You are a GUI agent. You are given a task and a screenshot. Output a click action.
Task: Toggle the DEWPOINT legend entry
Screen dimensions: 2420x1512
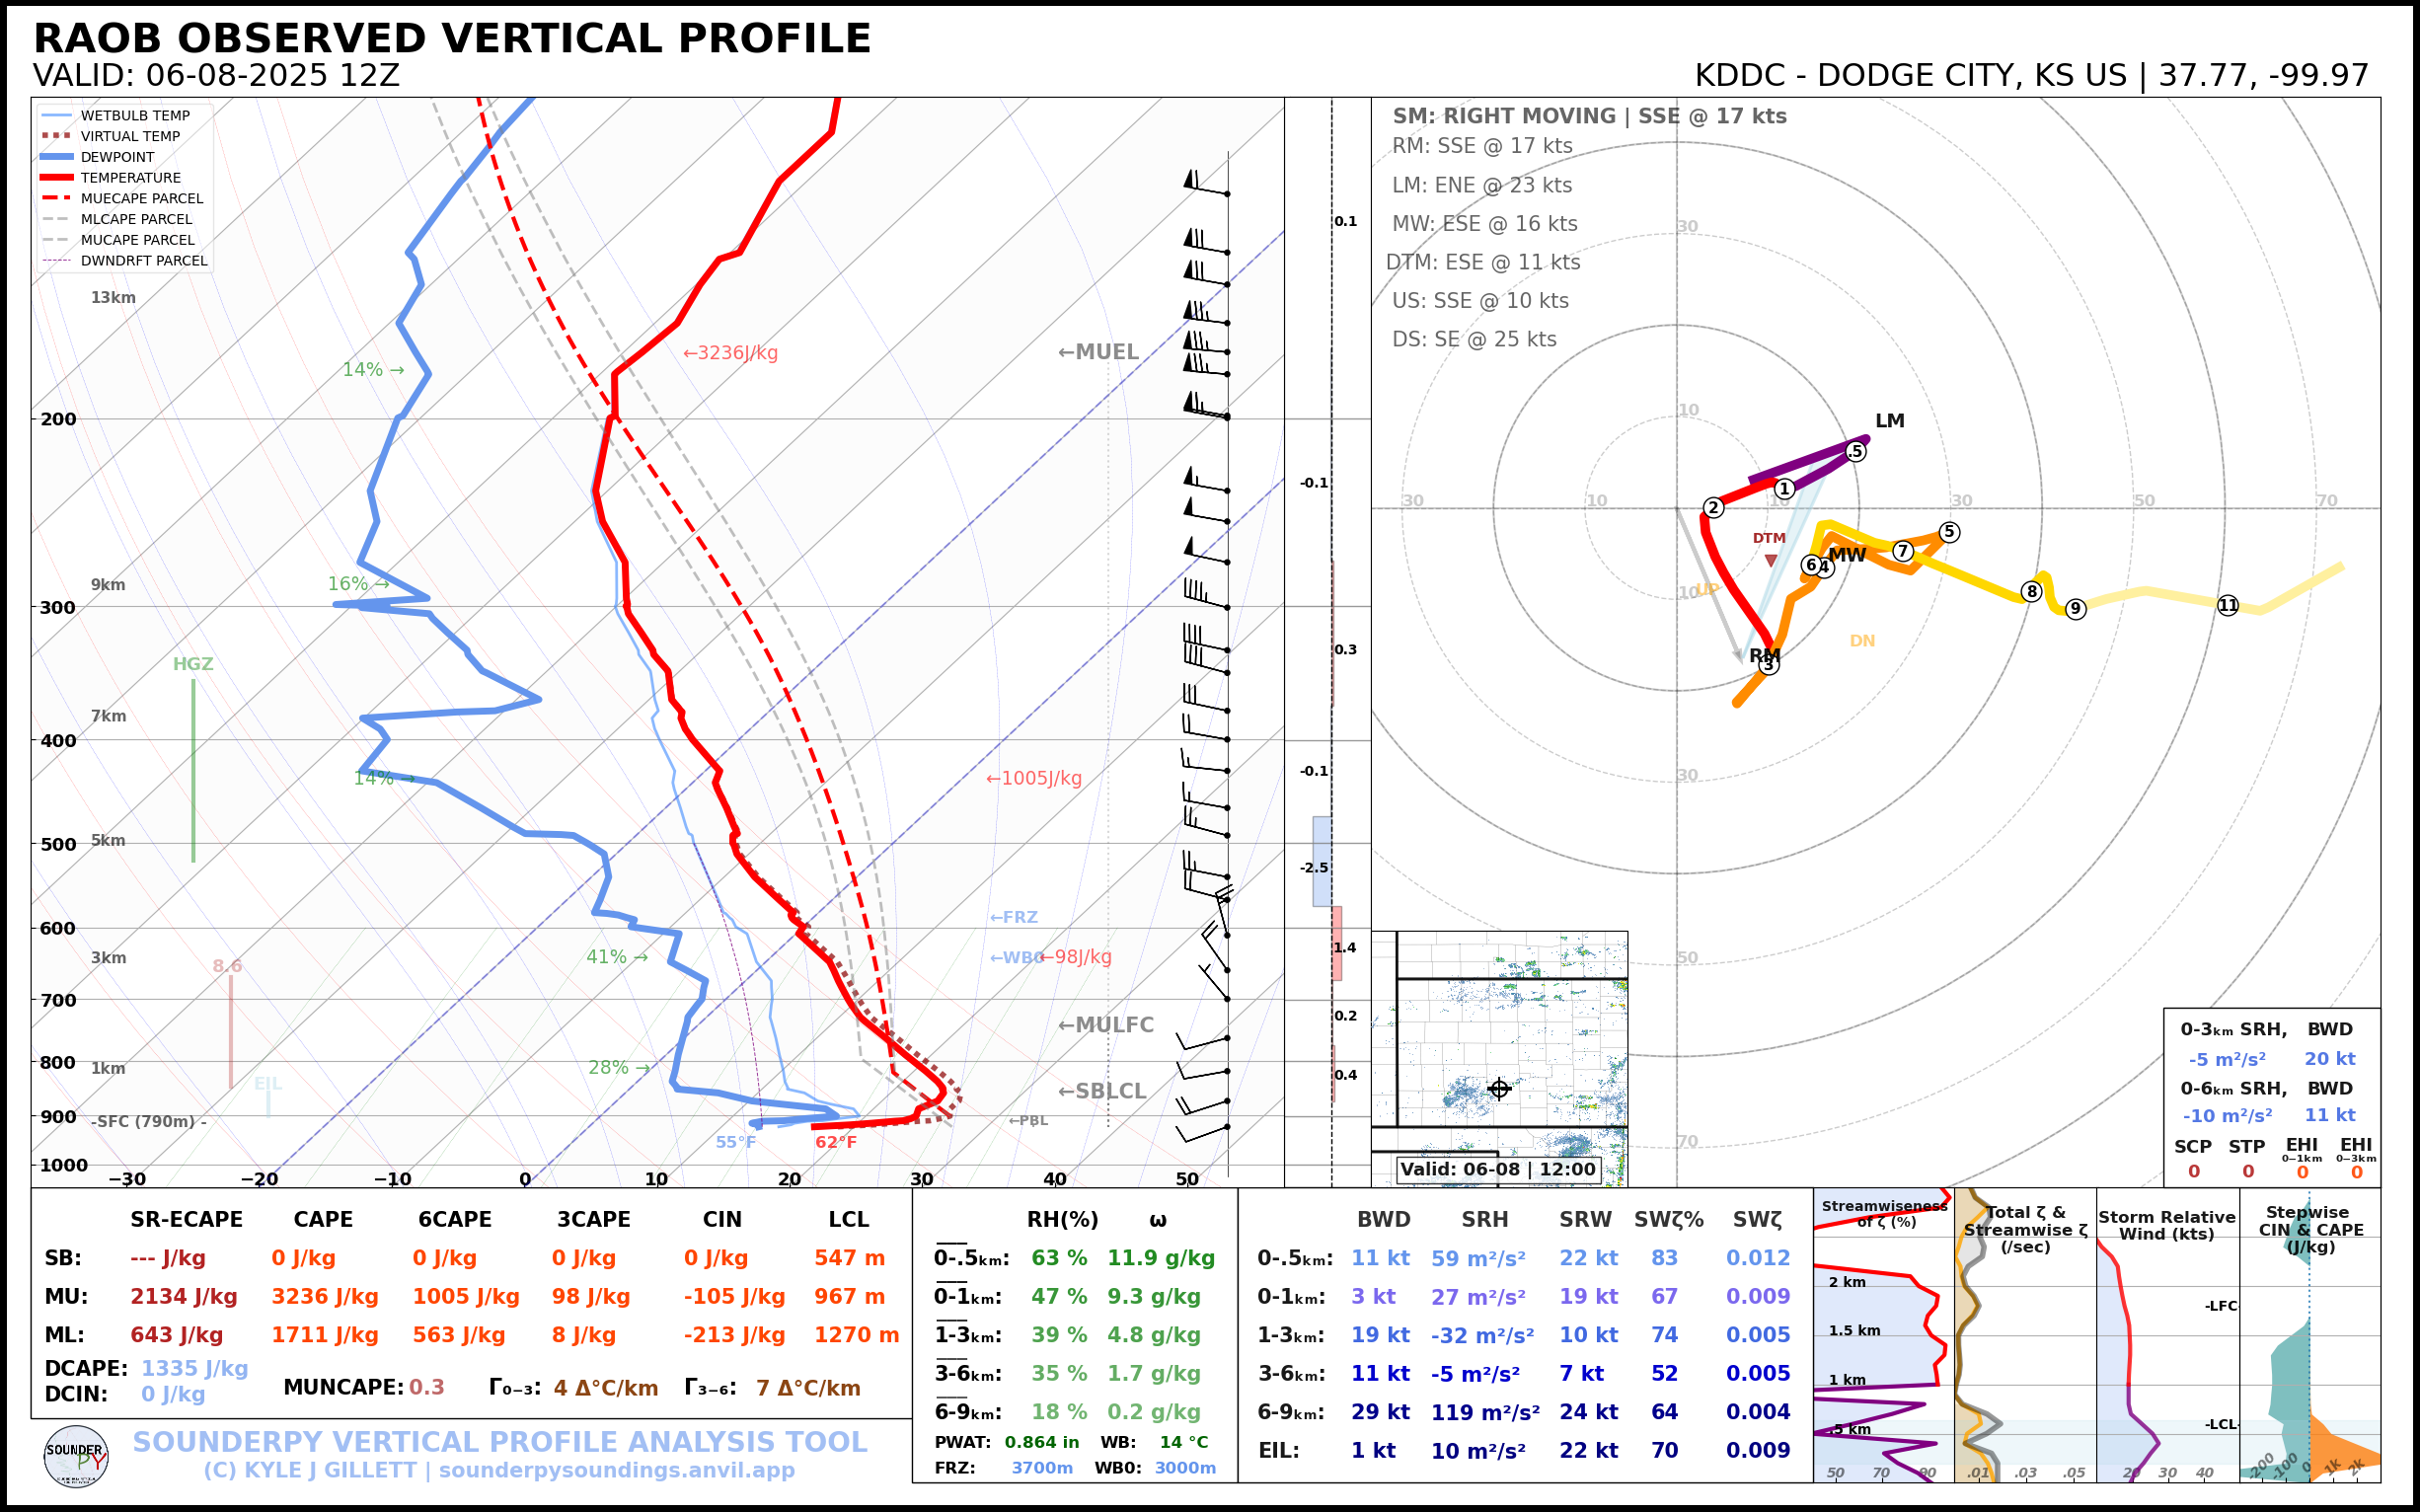tap(117, 157)
